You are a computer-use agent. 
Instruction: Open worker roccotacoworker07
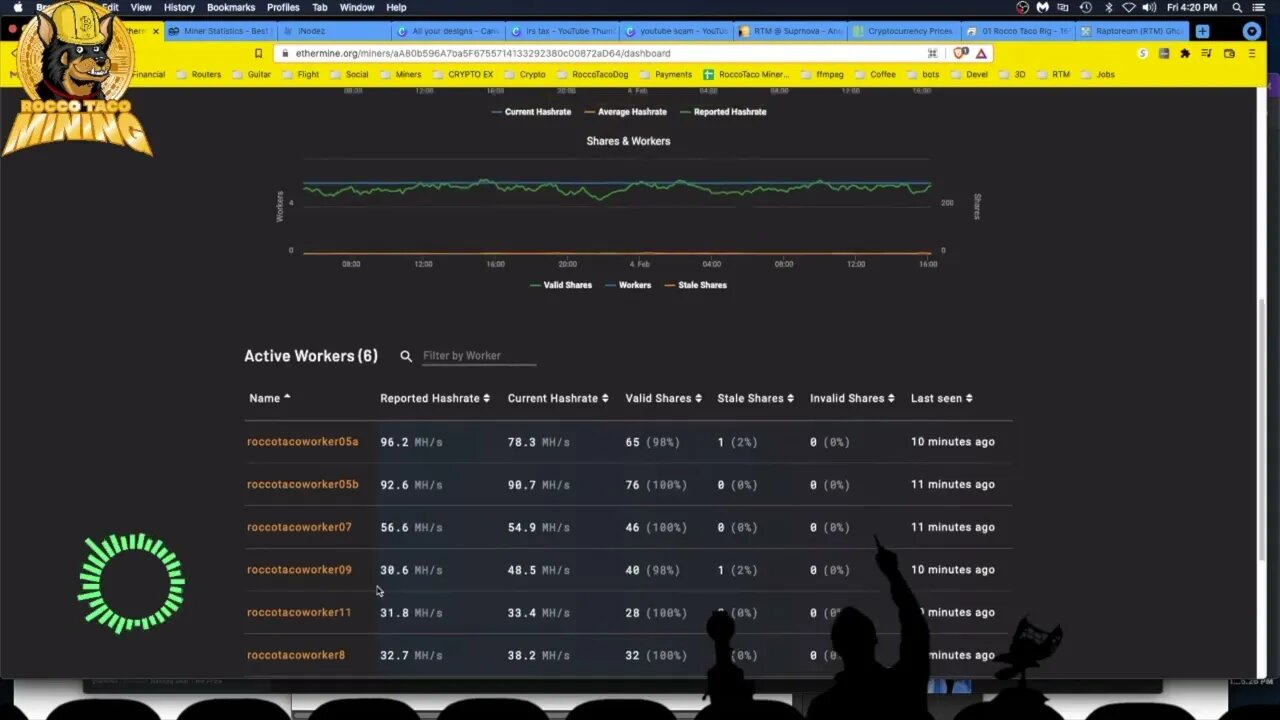pos(299,528)
